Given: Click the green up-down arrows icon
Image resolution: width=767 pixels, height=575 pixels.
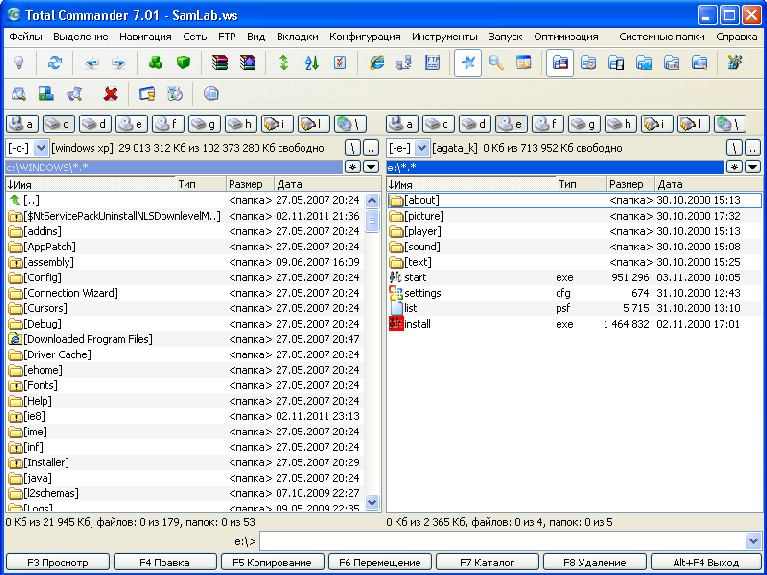Looking at the screenshot, I should pos(283,63).
